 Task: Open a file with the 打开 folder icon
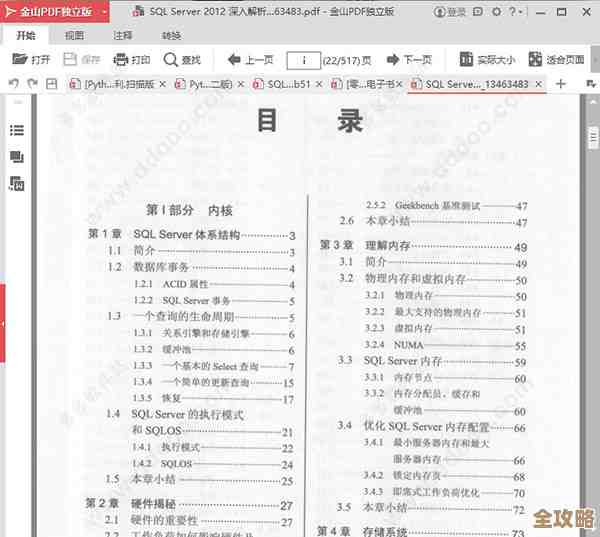31,59
